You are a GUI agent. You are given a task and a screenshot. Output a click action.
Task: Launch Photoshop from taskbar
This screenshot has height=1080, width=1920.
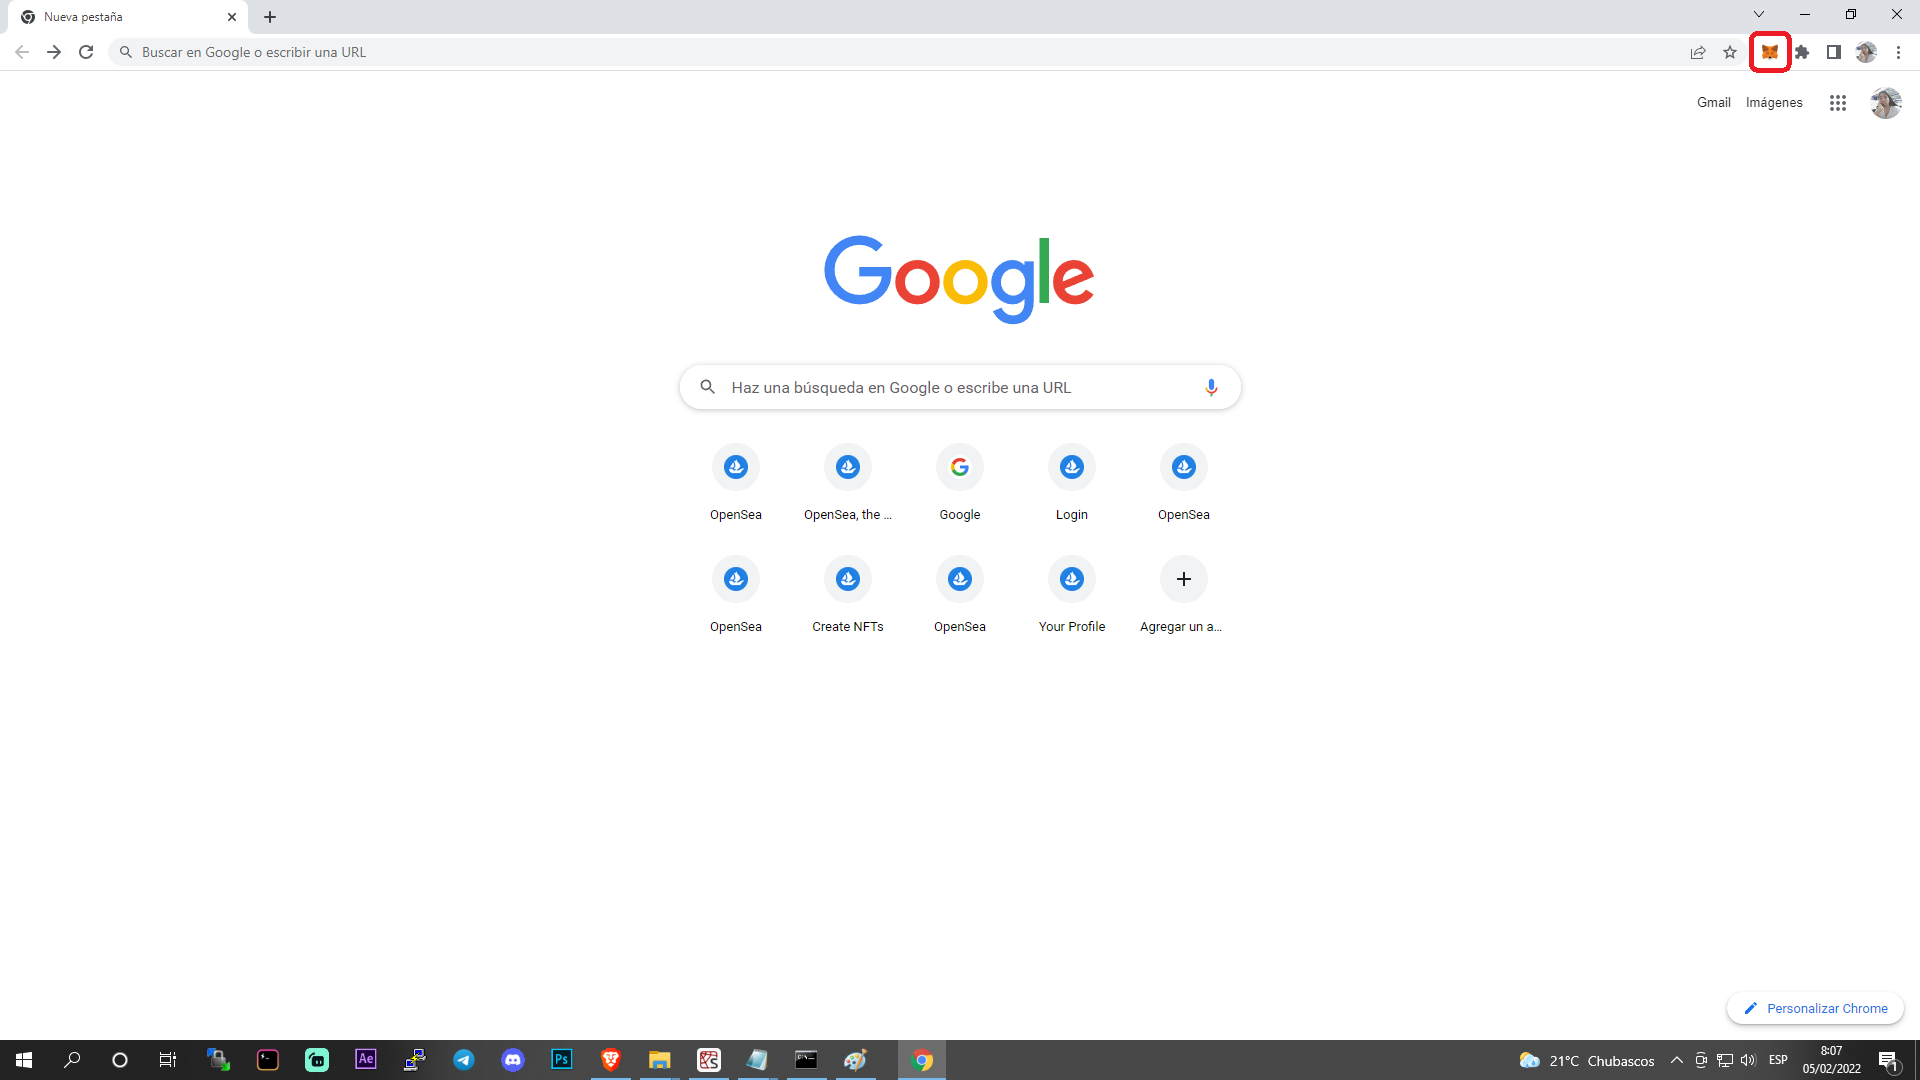pyautogui.click(x=562, y=1060)
